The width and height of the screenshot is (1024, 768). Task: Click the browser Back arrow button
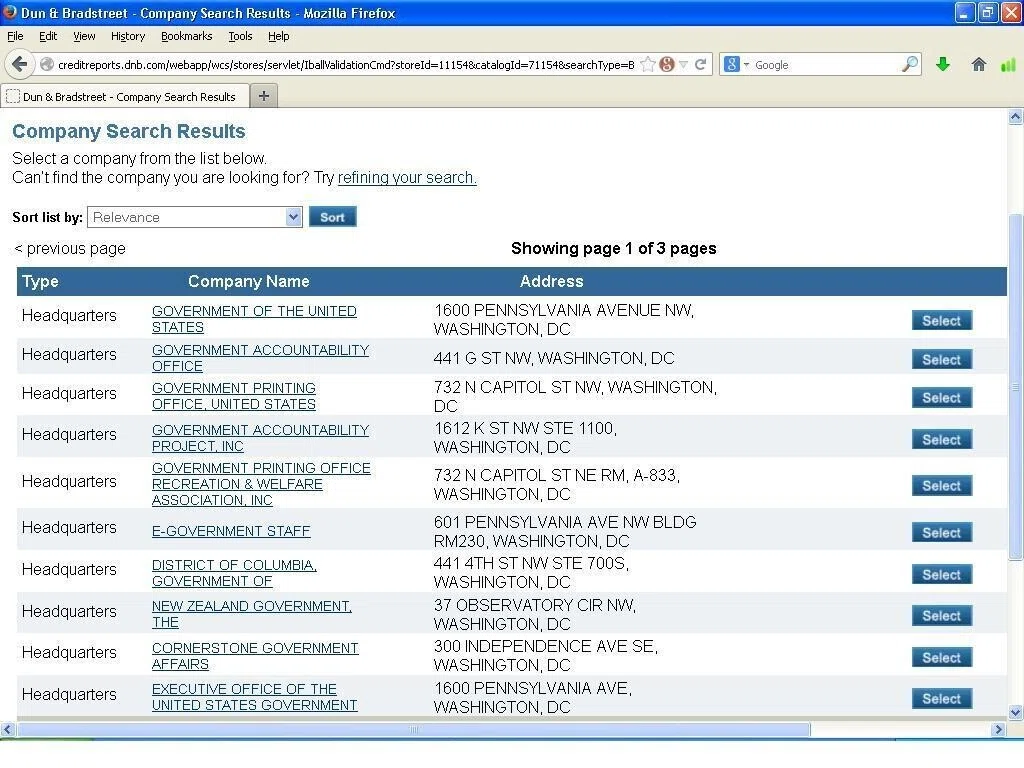[x=20, y=64]
